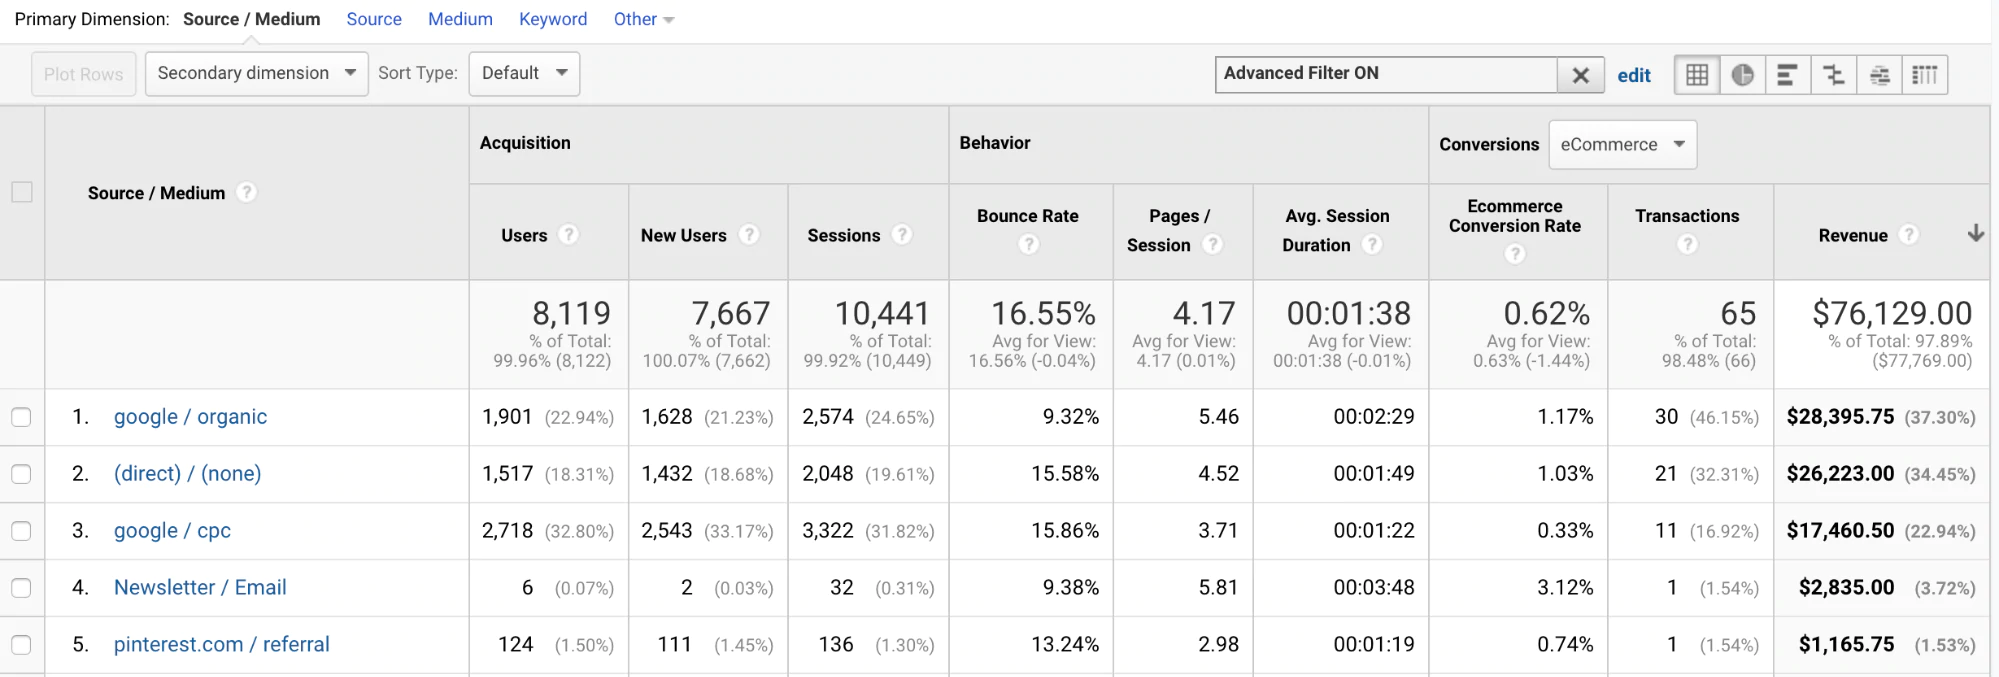Check the google / organic row checkbox
Viewport: 1999px width, 677px height.
[x=21, y=417]
